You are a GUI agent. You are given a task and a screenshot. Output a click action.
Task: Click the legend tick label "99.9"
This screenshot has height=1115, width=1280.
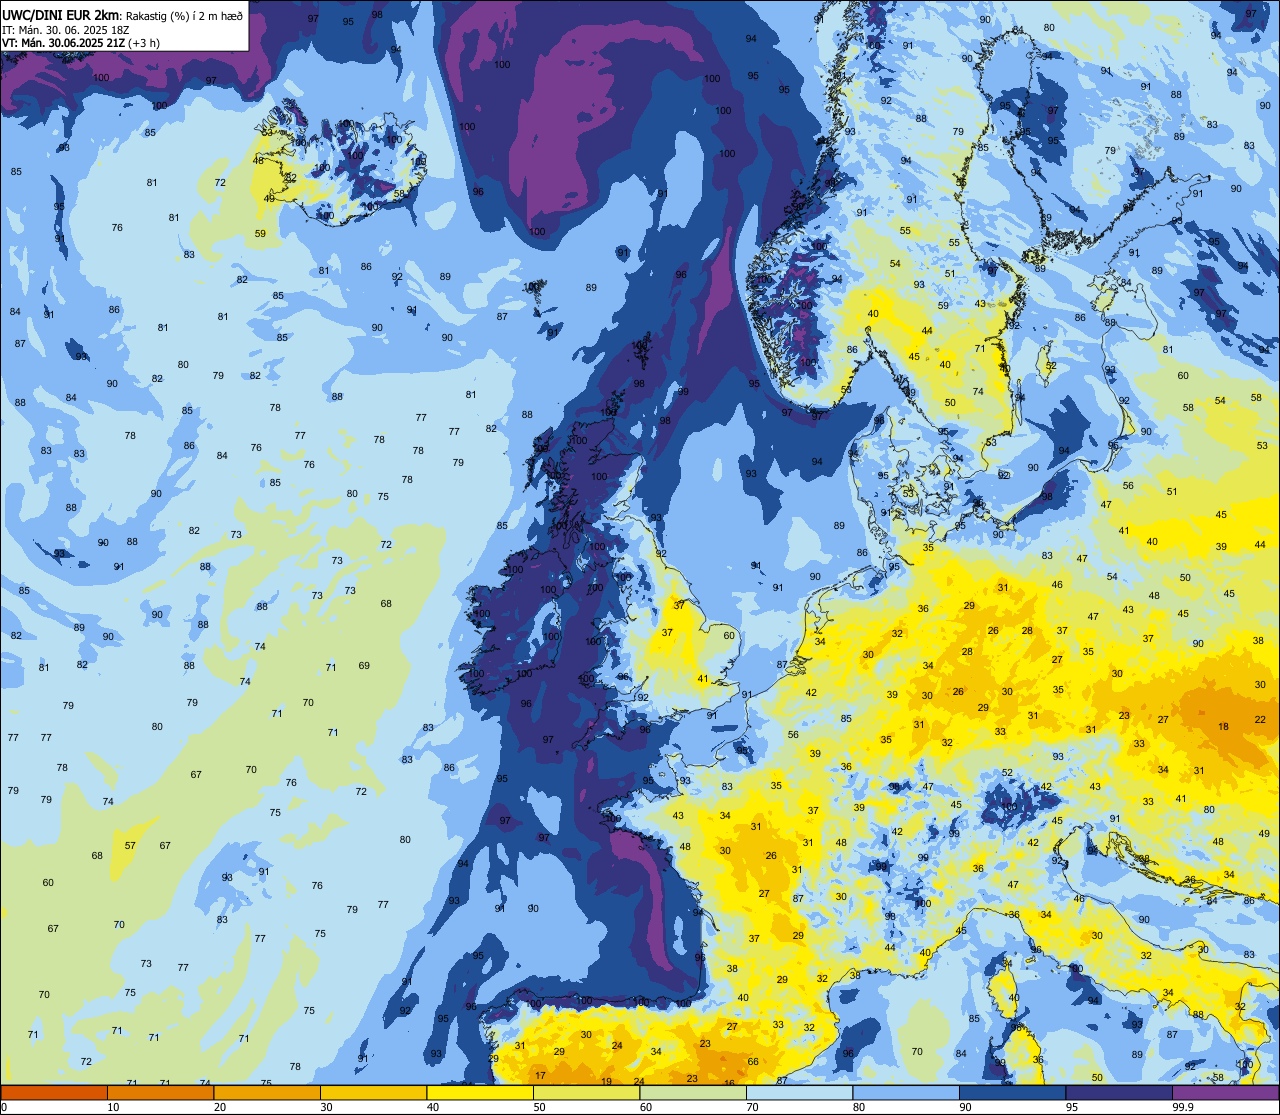[x=1184, y=1107]
